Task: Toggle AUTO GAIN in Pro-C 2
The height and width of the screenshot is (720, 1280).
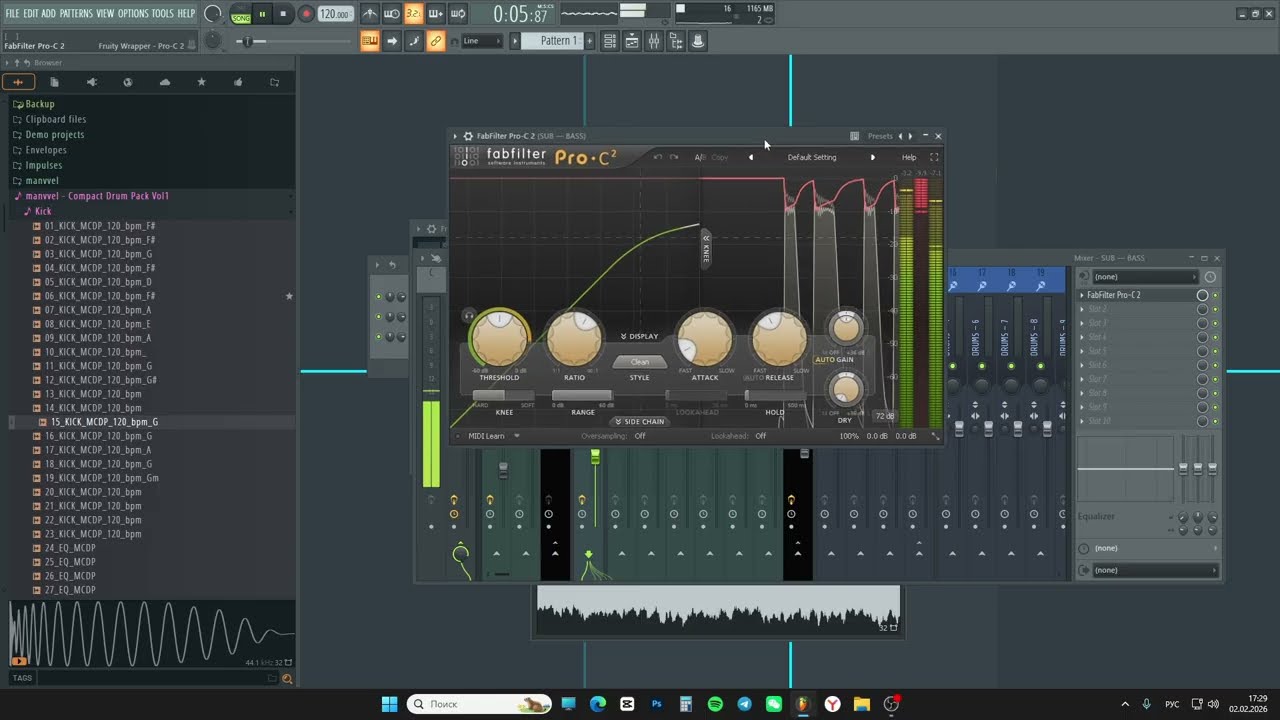Action: pyautogui.click(x=834, y=360)
